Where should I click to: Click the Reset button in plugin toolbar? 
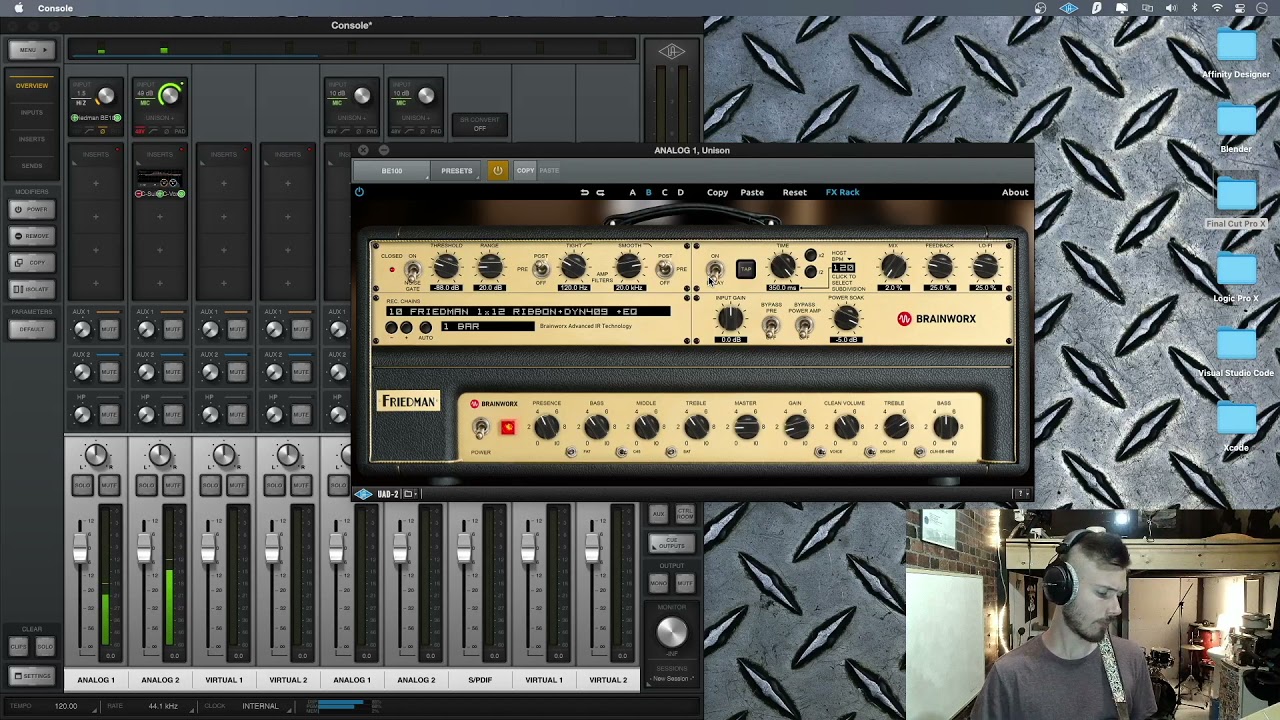794,192
